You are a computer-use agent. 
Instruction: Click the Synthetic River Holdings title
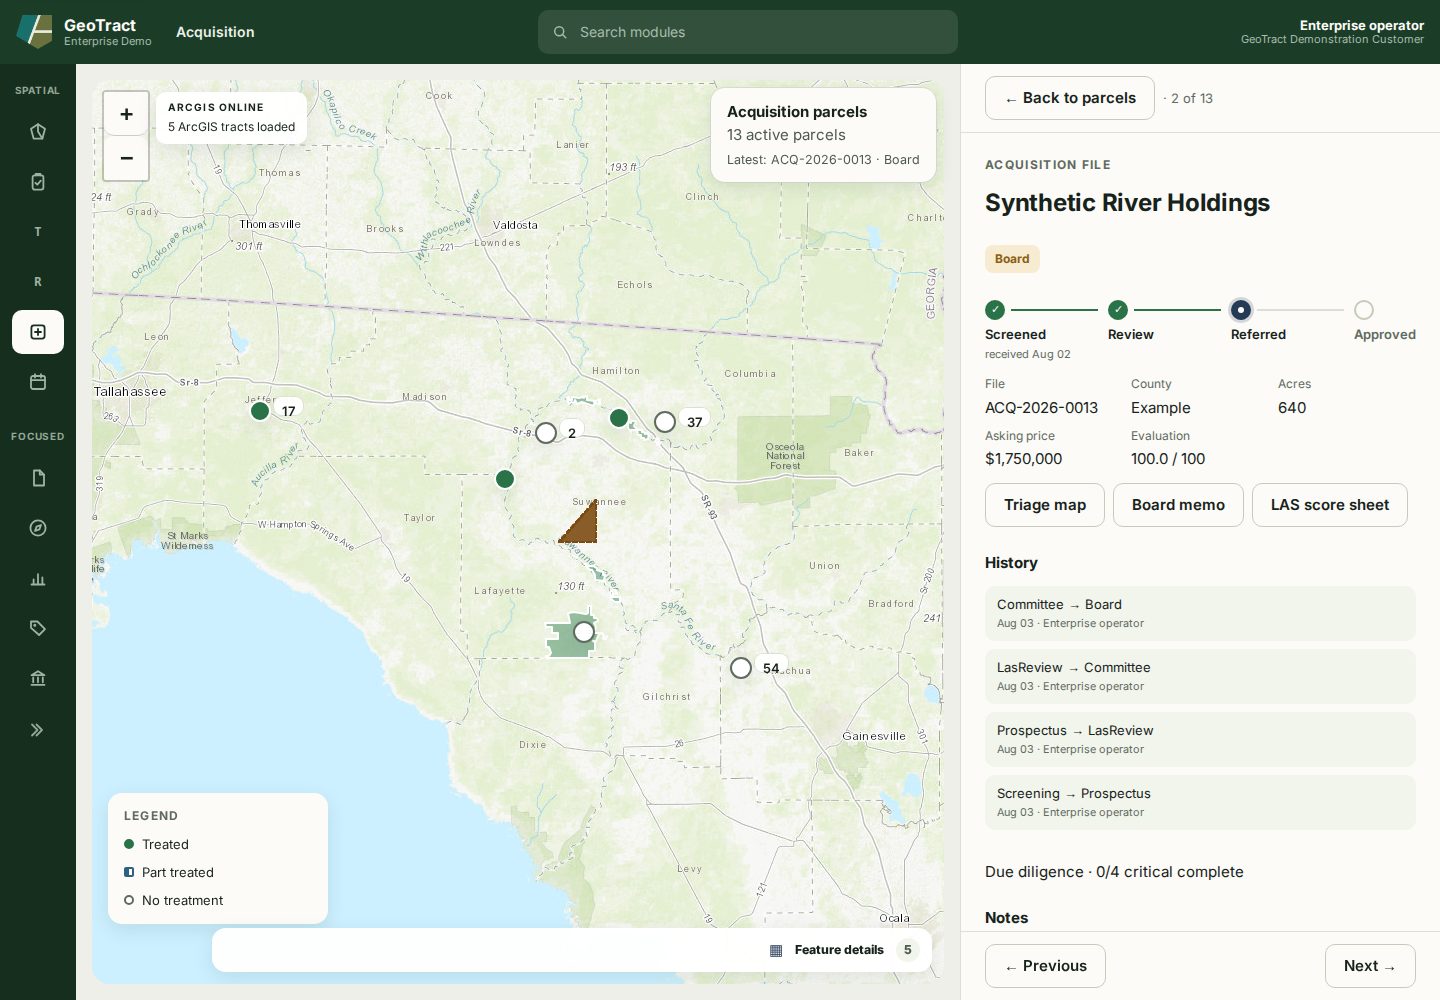(1127, 203)
